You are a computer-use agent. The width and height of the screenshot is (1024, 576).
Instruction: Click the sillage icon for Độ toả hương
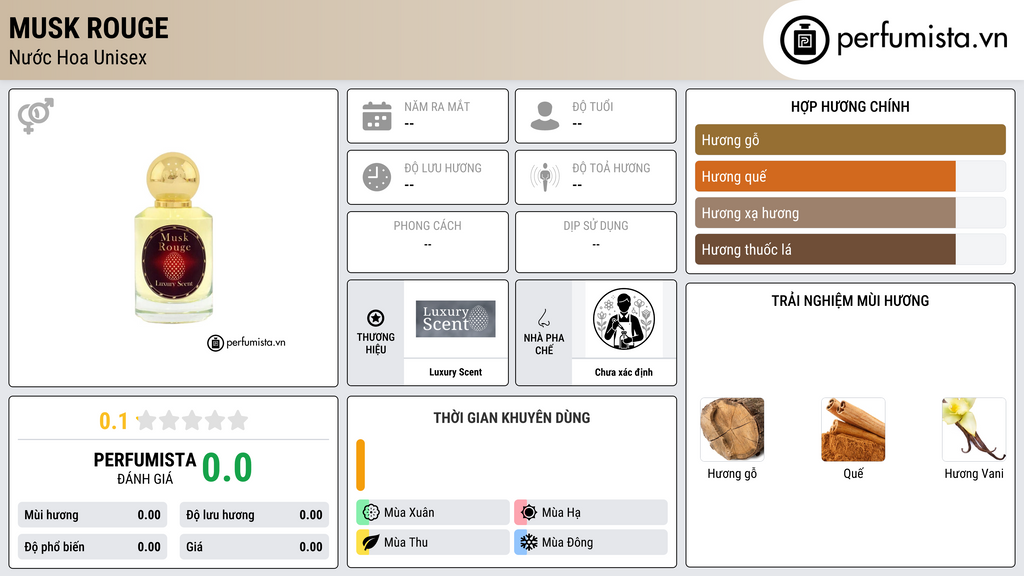tap(545, 177)
